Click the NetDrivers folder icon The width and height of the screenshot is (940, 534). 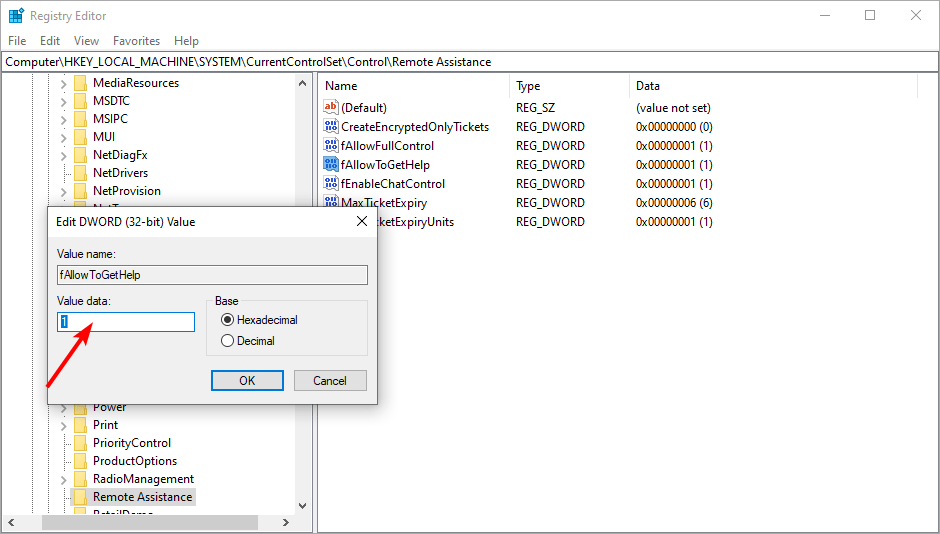tap(80, 173)
